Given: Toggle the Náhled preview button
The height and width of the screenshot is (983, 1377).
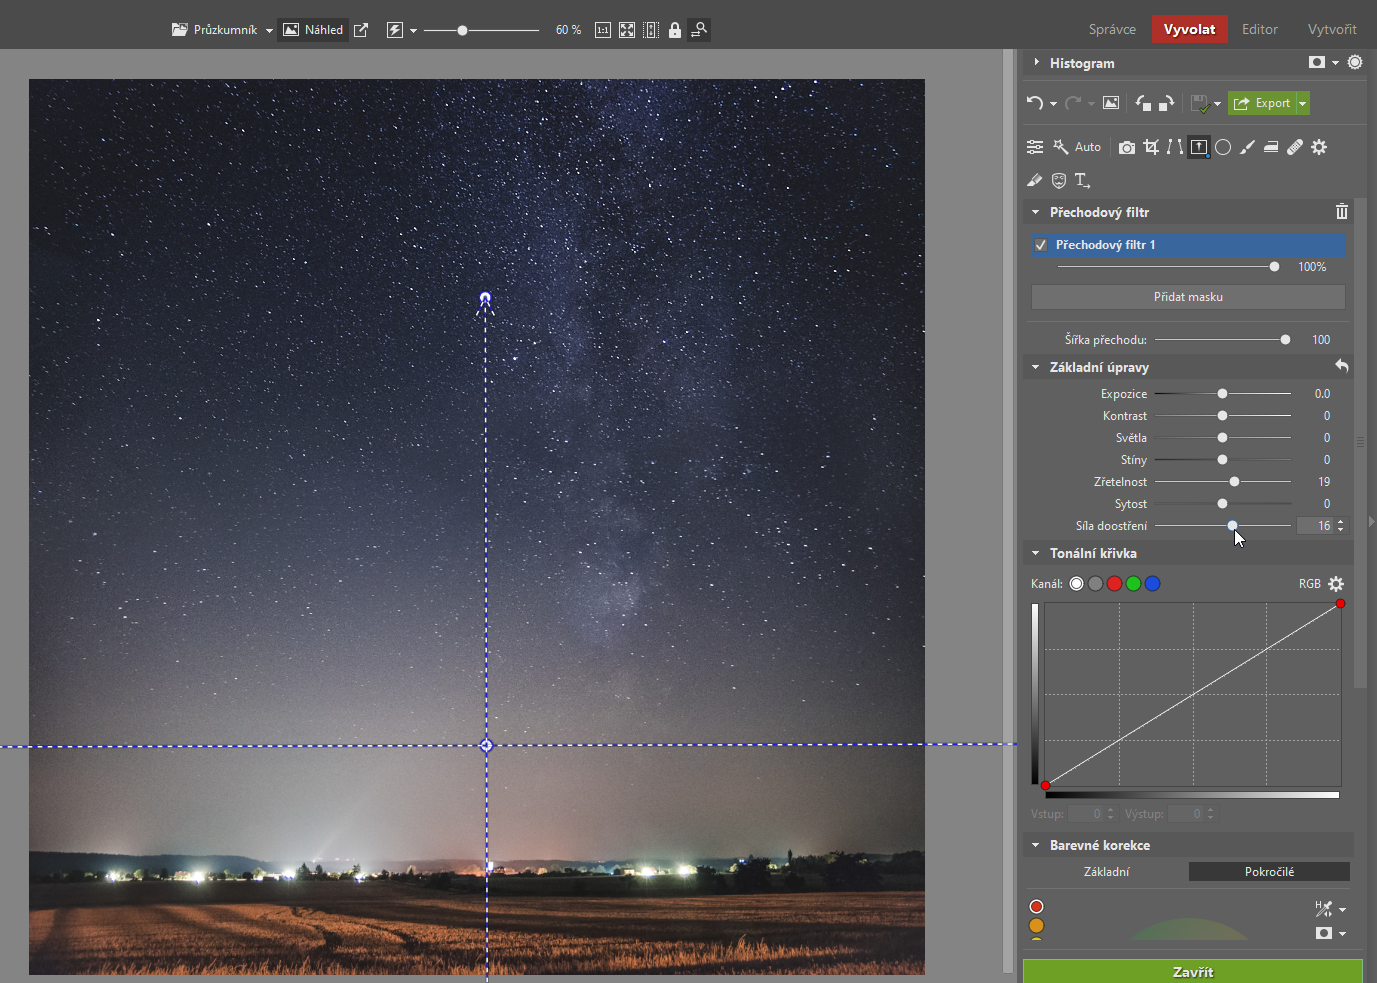Looking at the screenshot, I should [313, 30].
